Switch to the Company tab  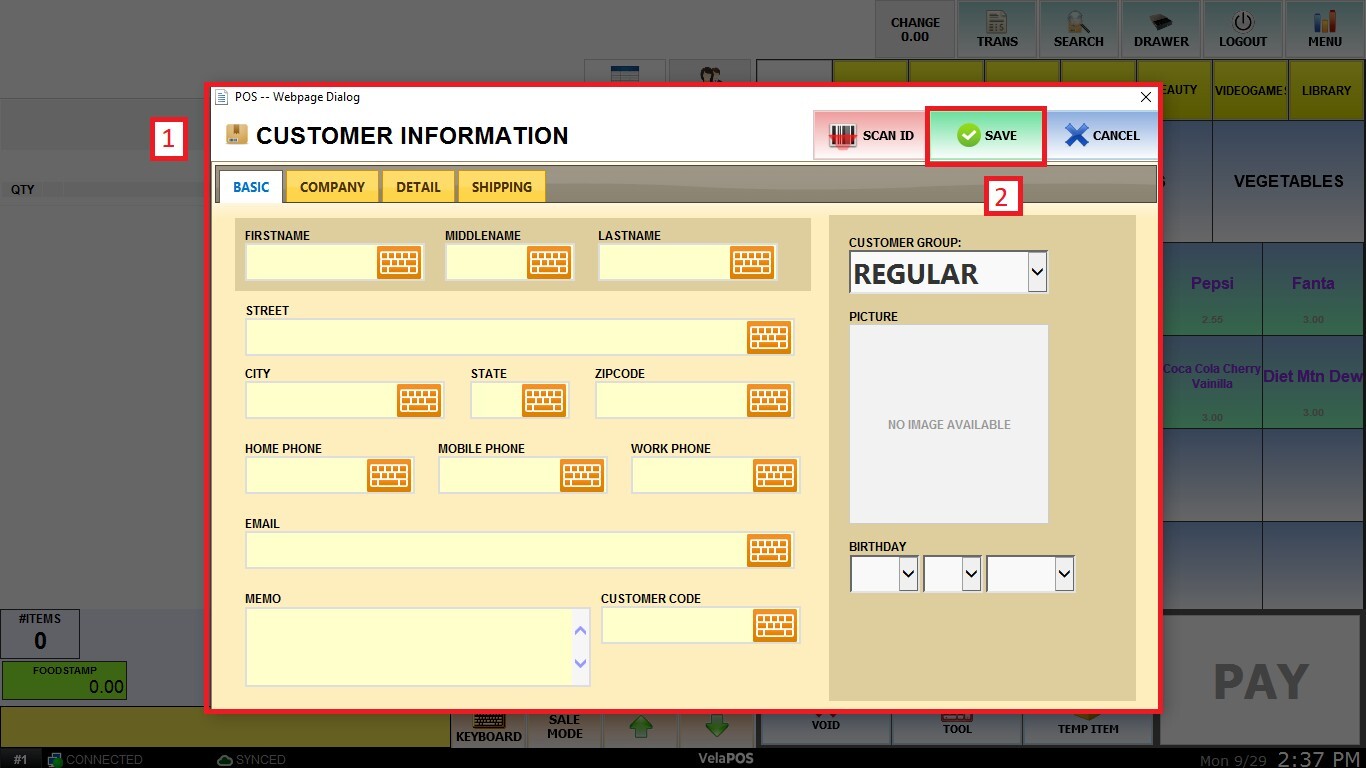(x=332, y=187)
